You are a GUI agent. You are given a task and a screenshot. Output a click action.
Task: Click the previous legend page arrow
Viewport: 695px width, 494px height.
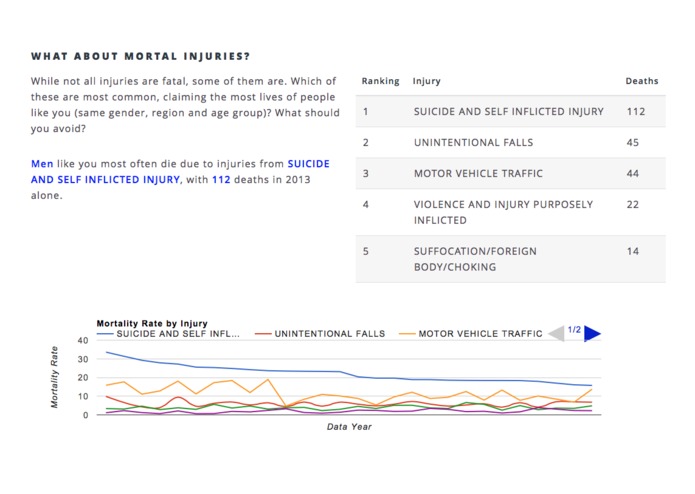(557, 333)
